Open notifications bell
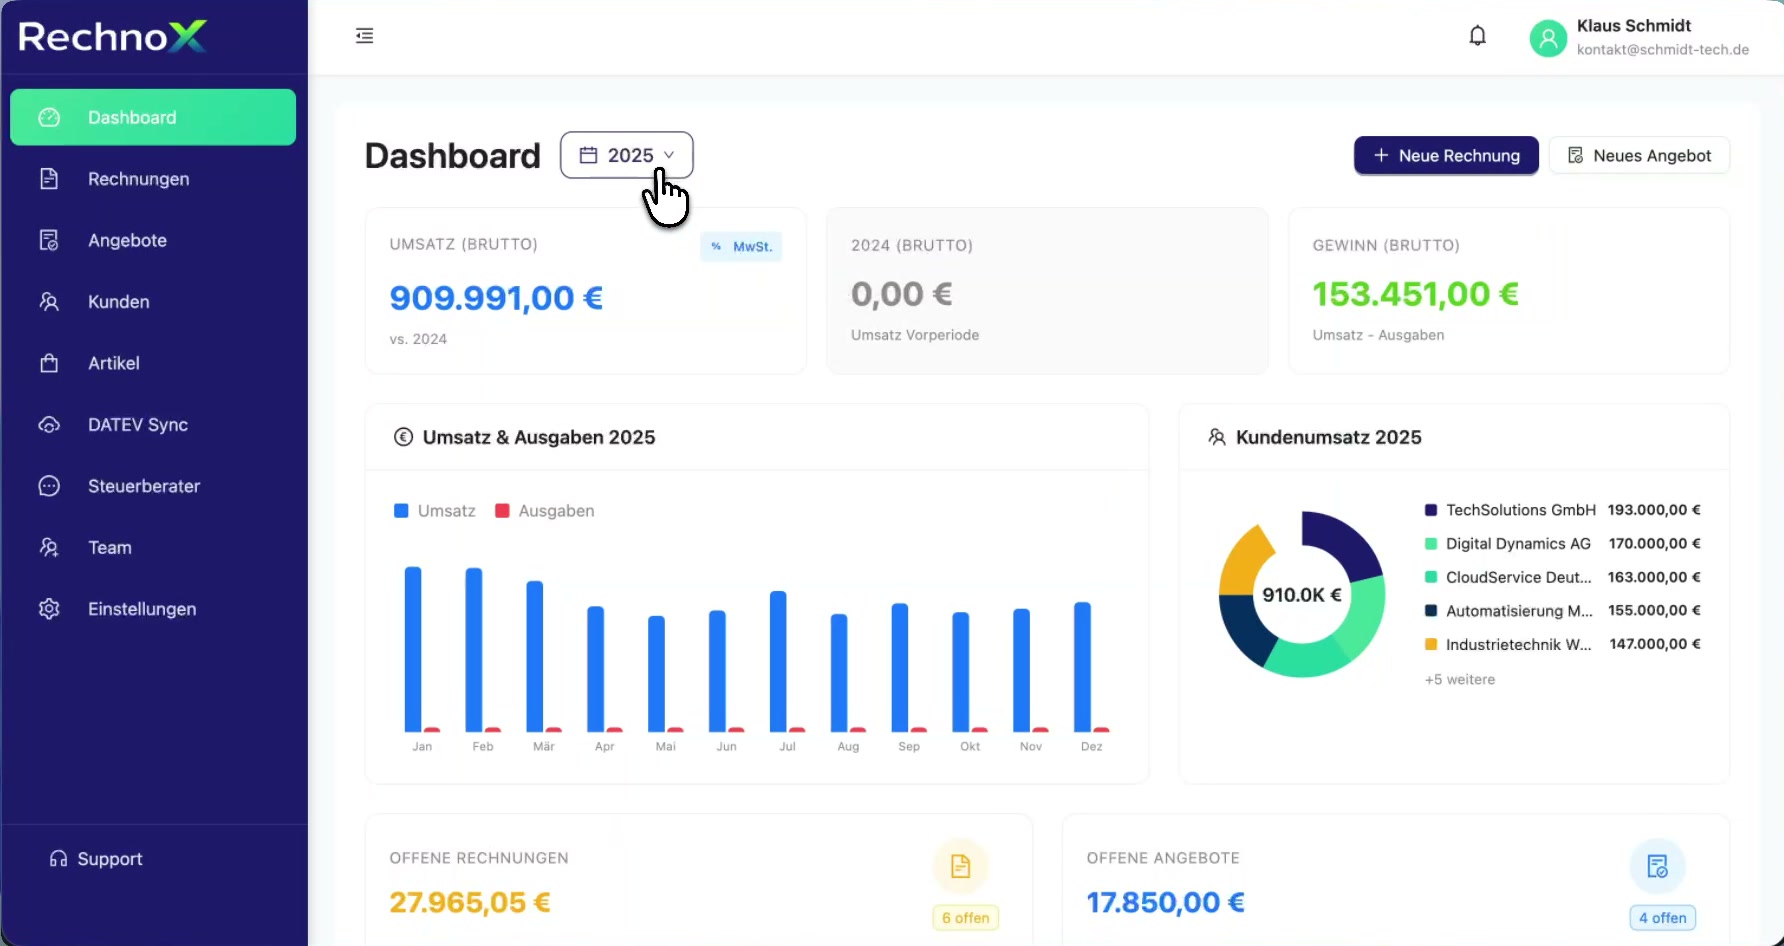Image resolution: width=1784 pixels, height=946 pixels. [1477, 36]
